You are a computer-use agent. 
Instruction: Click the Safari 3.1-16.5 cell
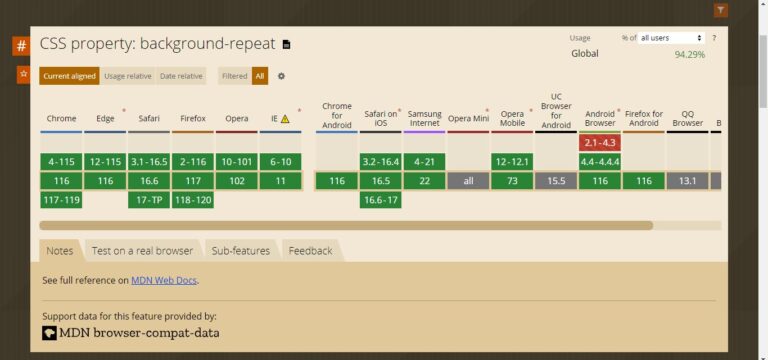[149, 162]
